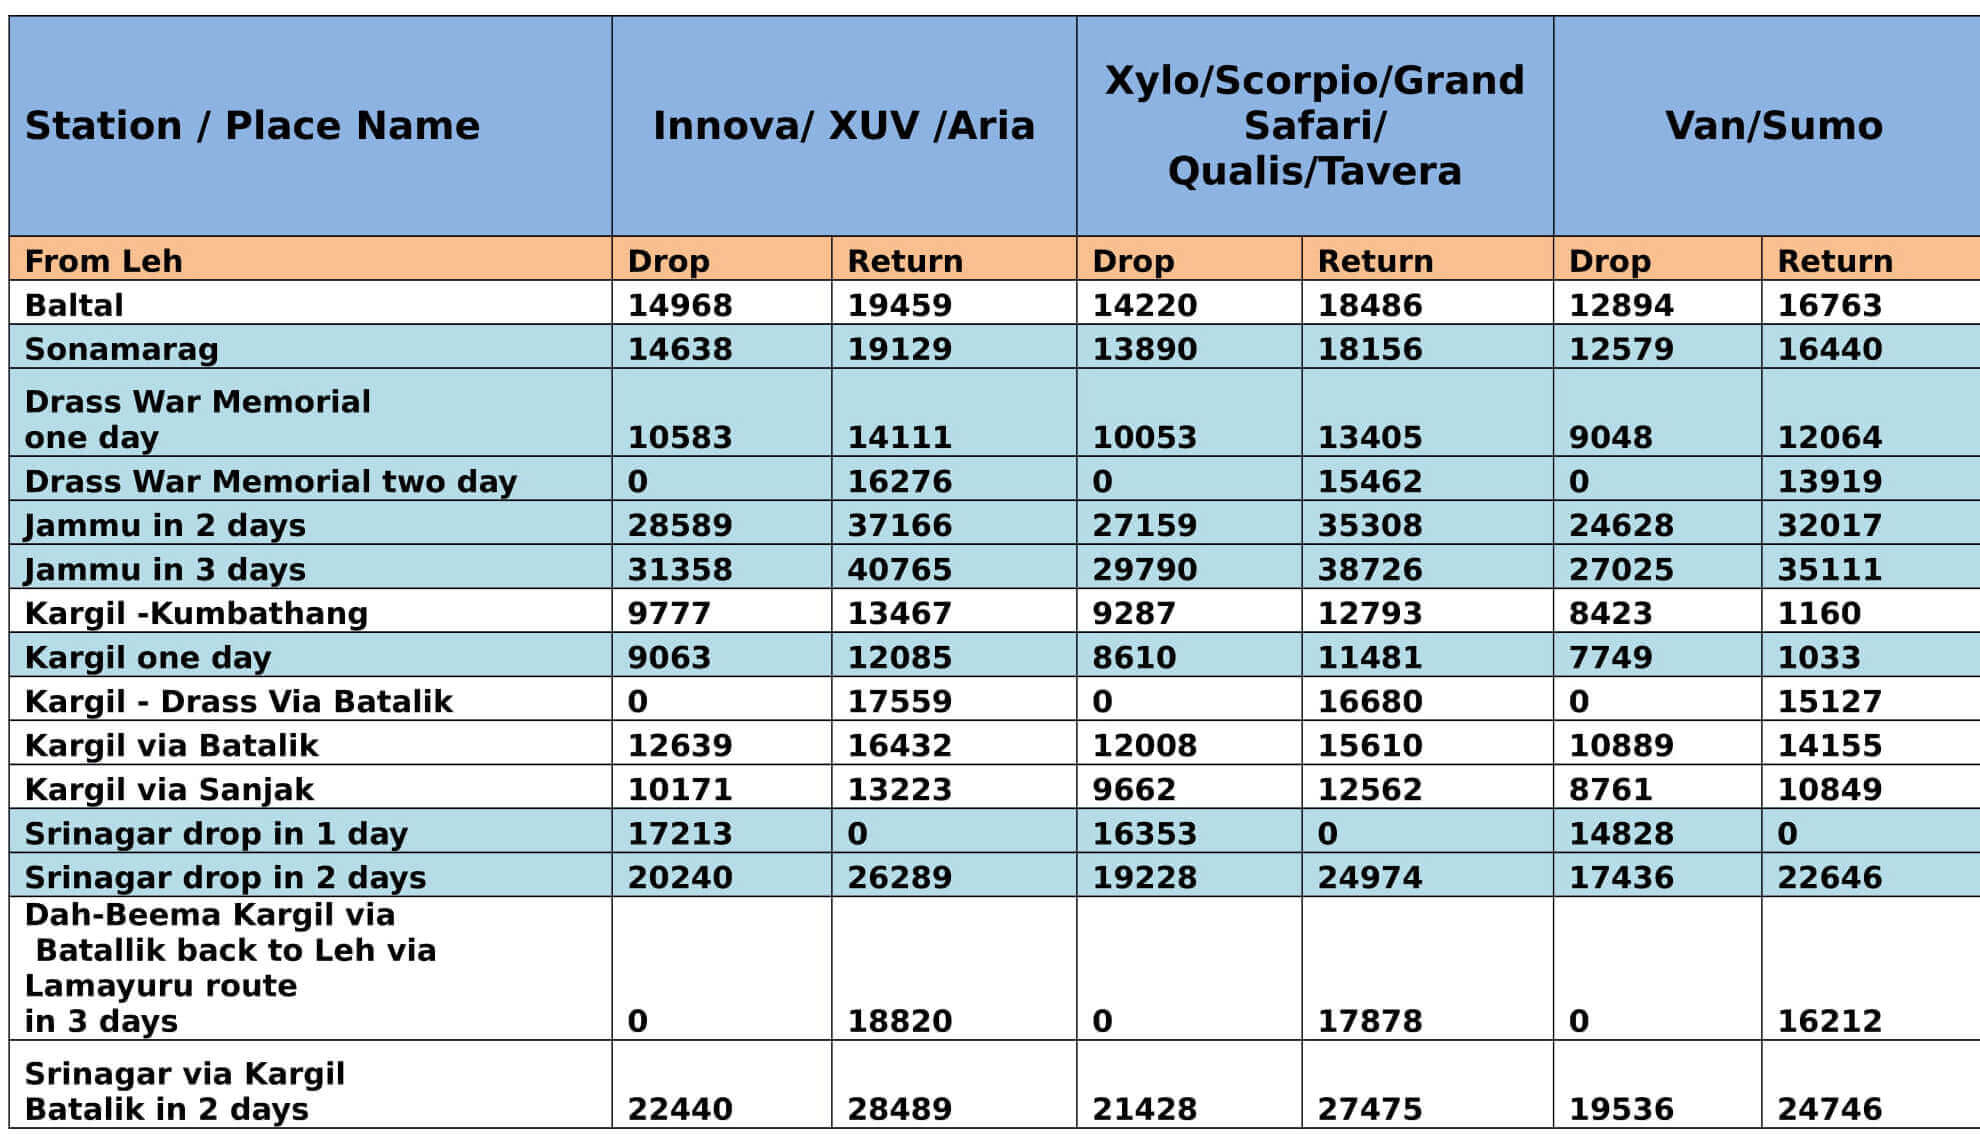Screen dimensions: 1980x1134
Task: Select the 'Baltal' row label
Action: point(74,305)
